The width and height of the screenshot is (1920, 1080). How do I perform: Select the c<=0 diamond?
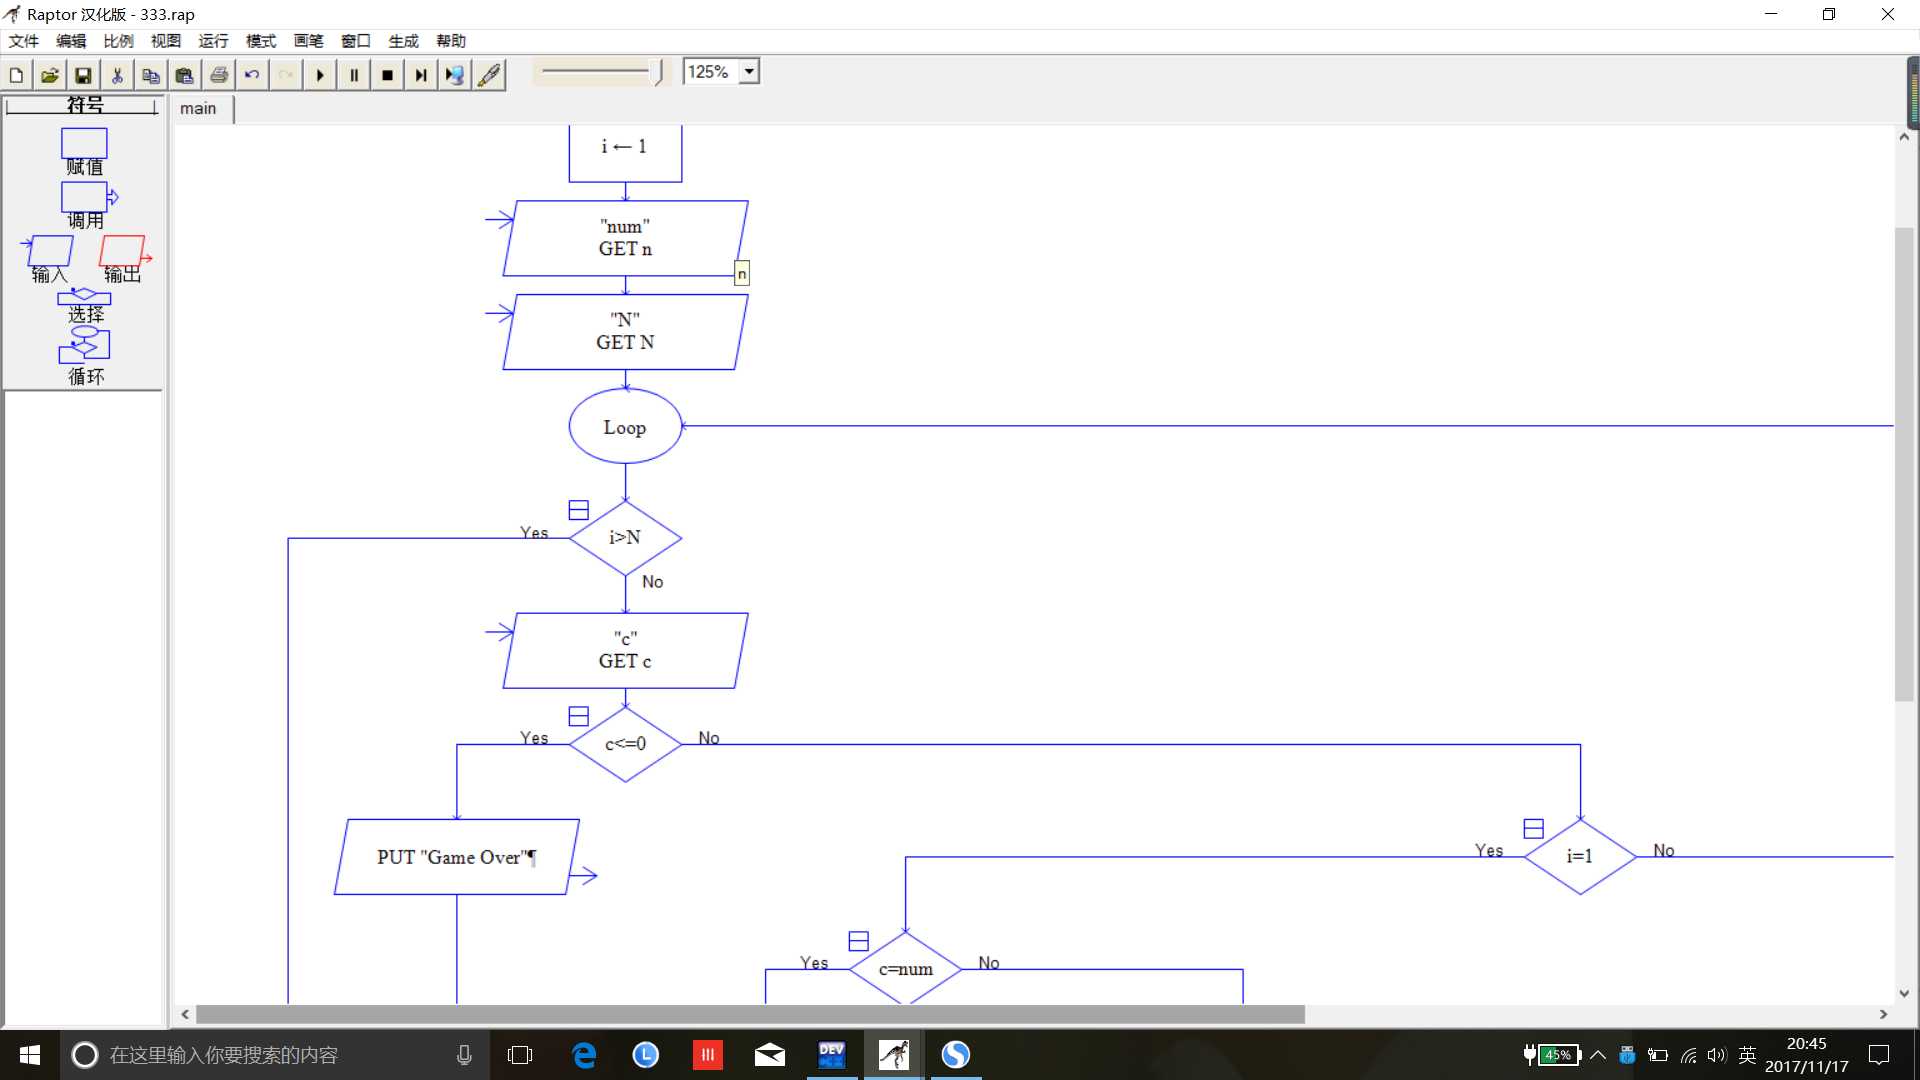[x=625, y=744]
